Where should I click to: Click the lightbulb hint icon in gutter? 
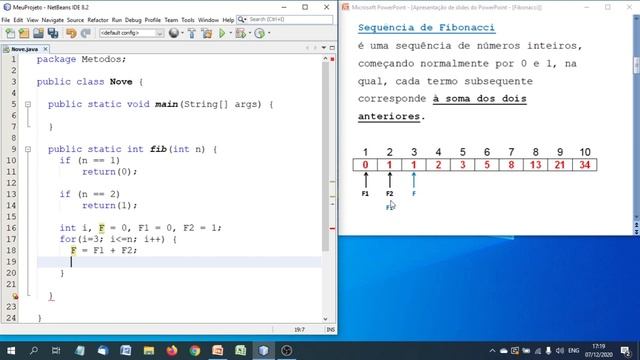point(15,296)
